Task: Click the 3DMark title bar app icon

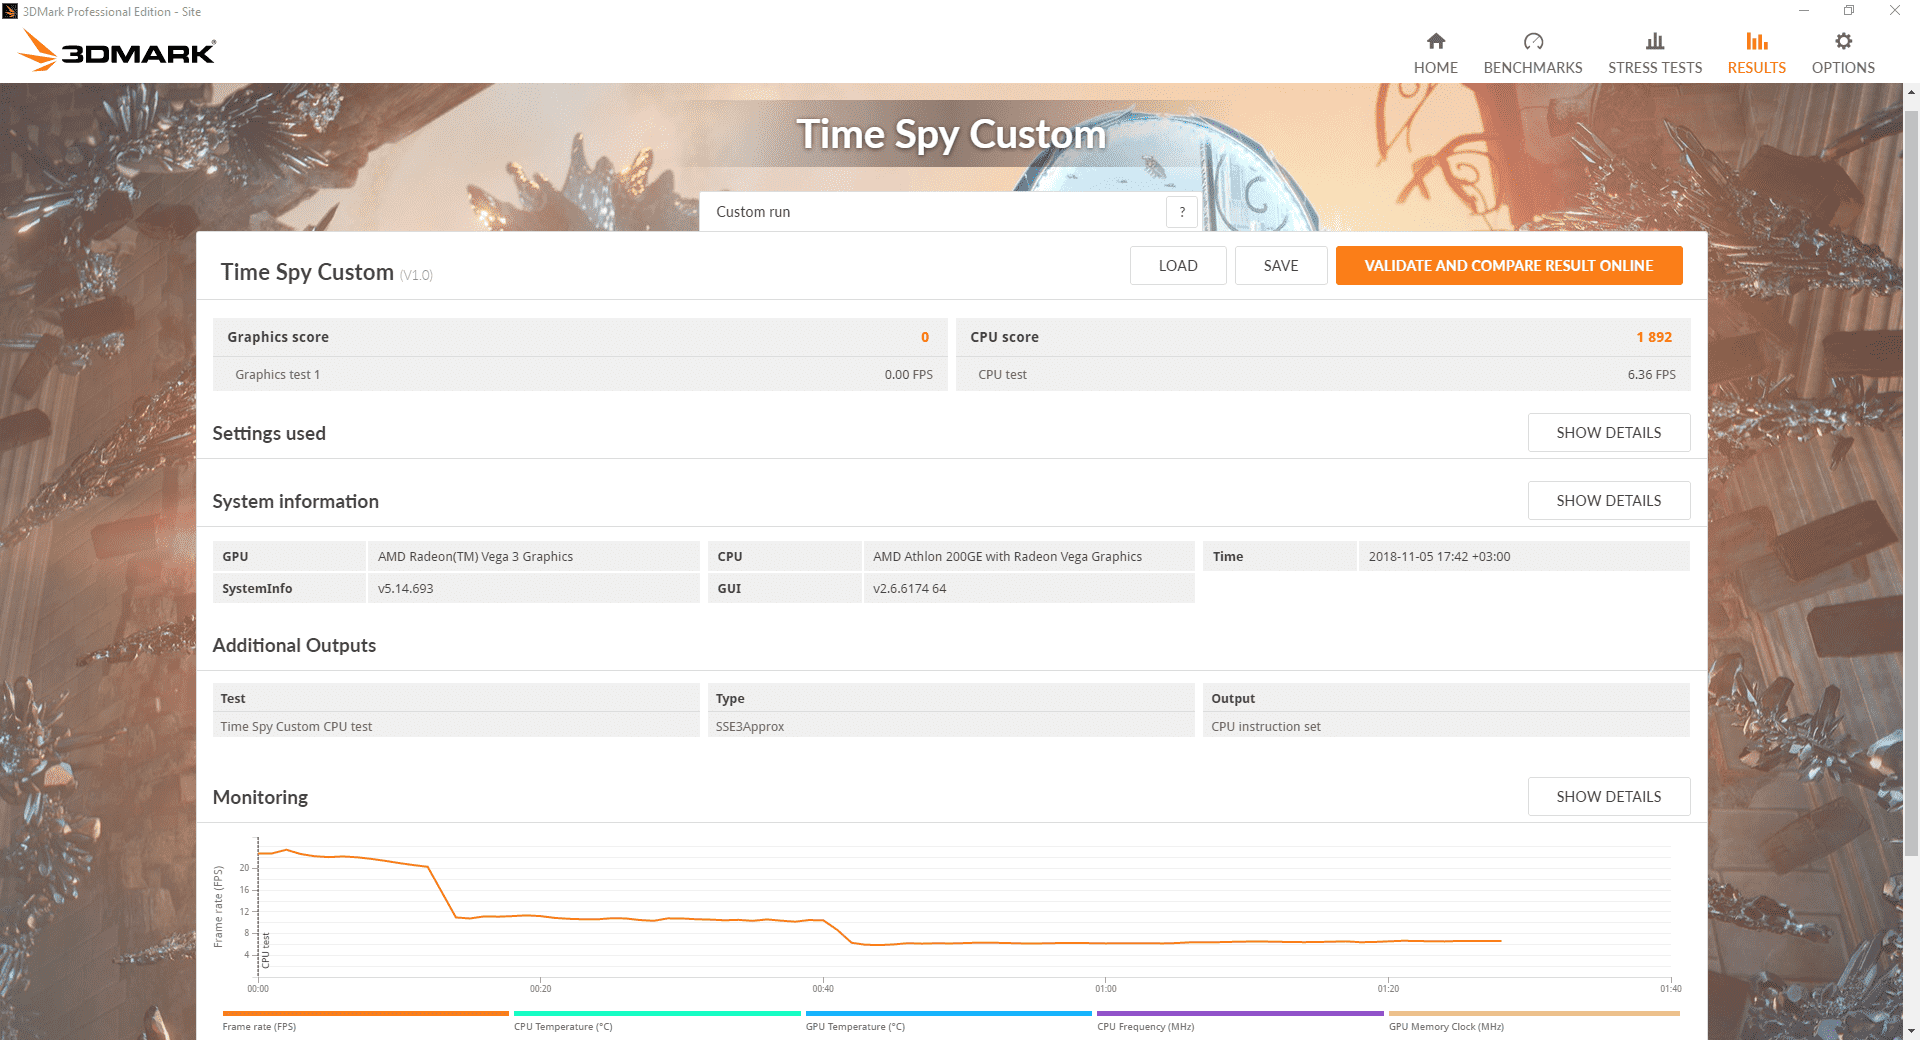Action: pos(11,12)
